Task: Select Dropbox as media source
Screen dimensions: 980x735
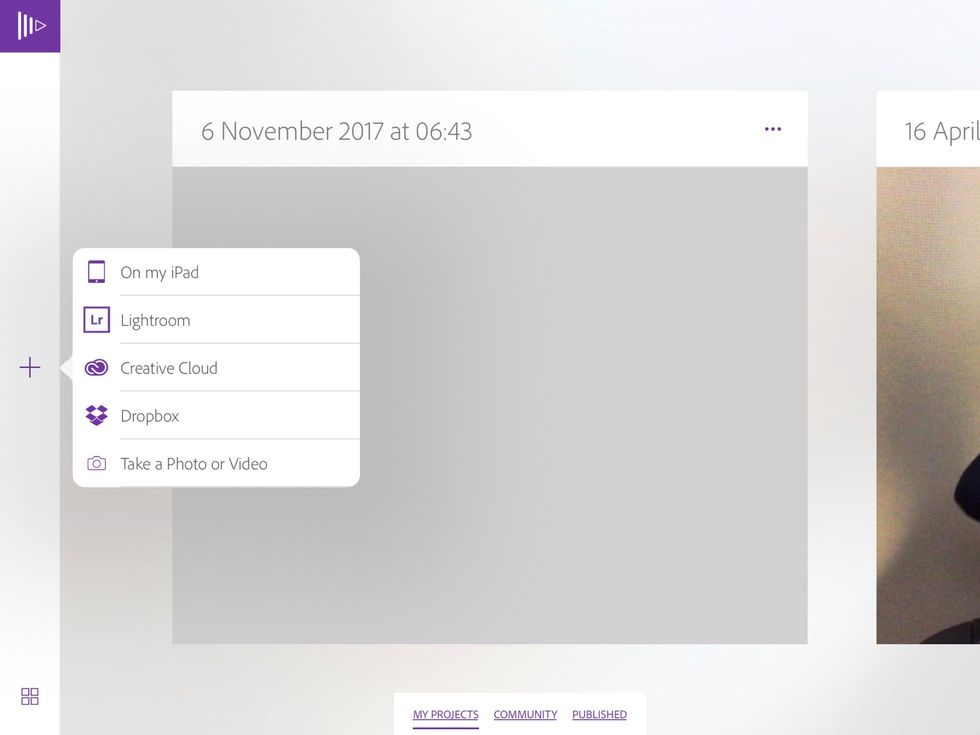Action: (216, 416)
